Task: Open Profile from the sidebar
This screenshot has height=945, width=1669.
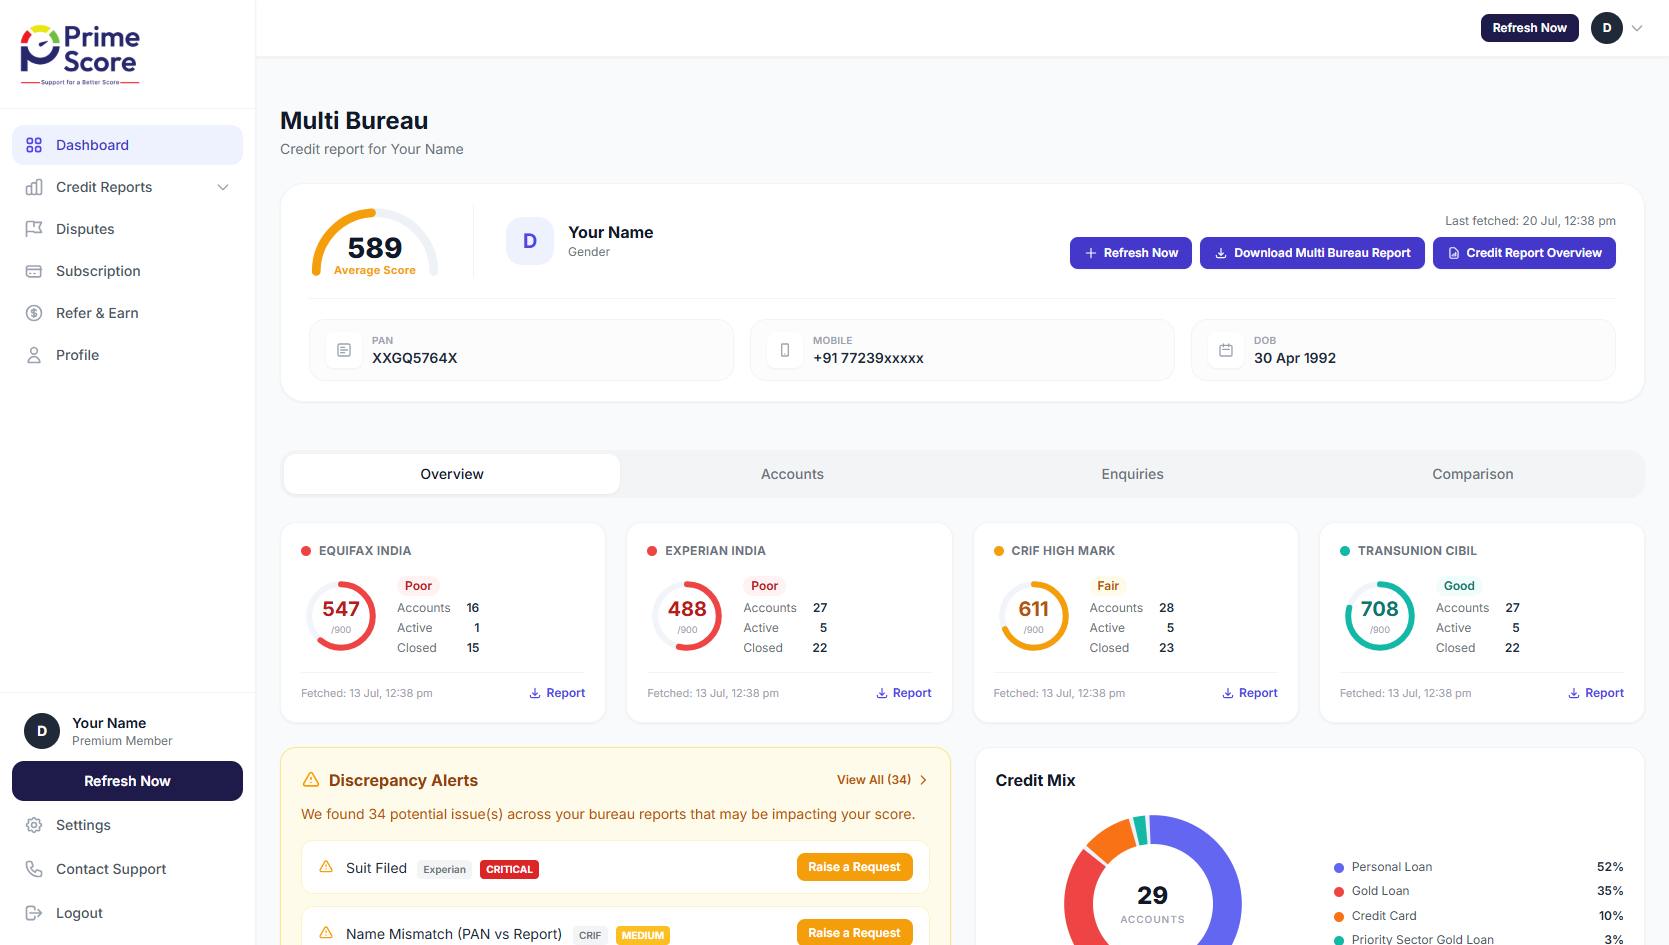Action: click(x=127, y=355)
